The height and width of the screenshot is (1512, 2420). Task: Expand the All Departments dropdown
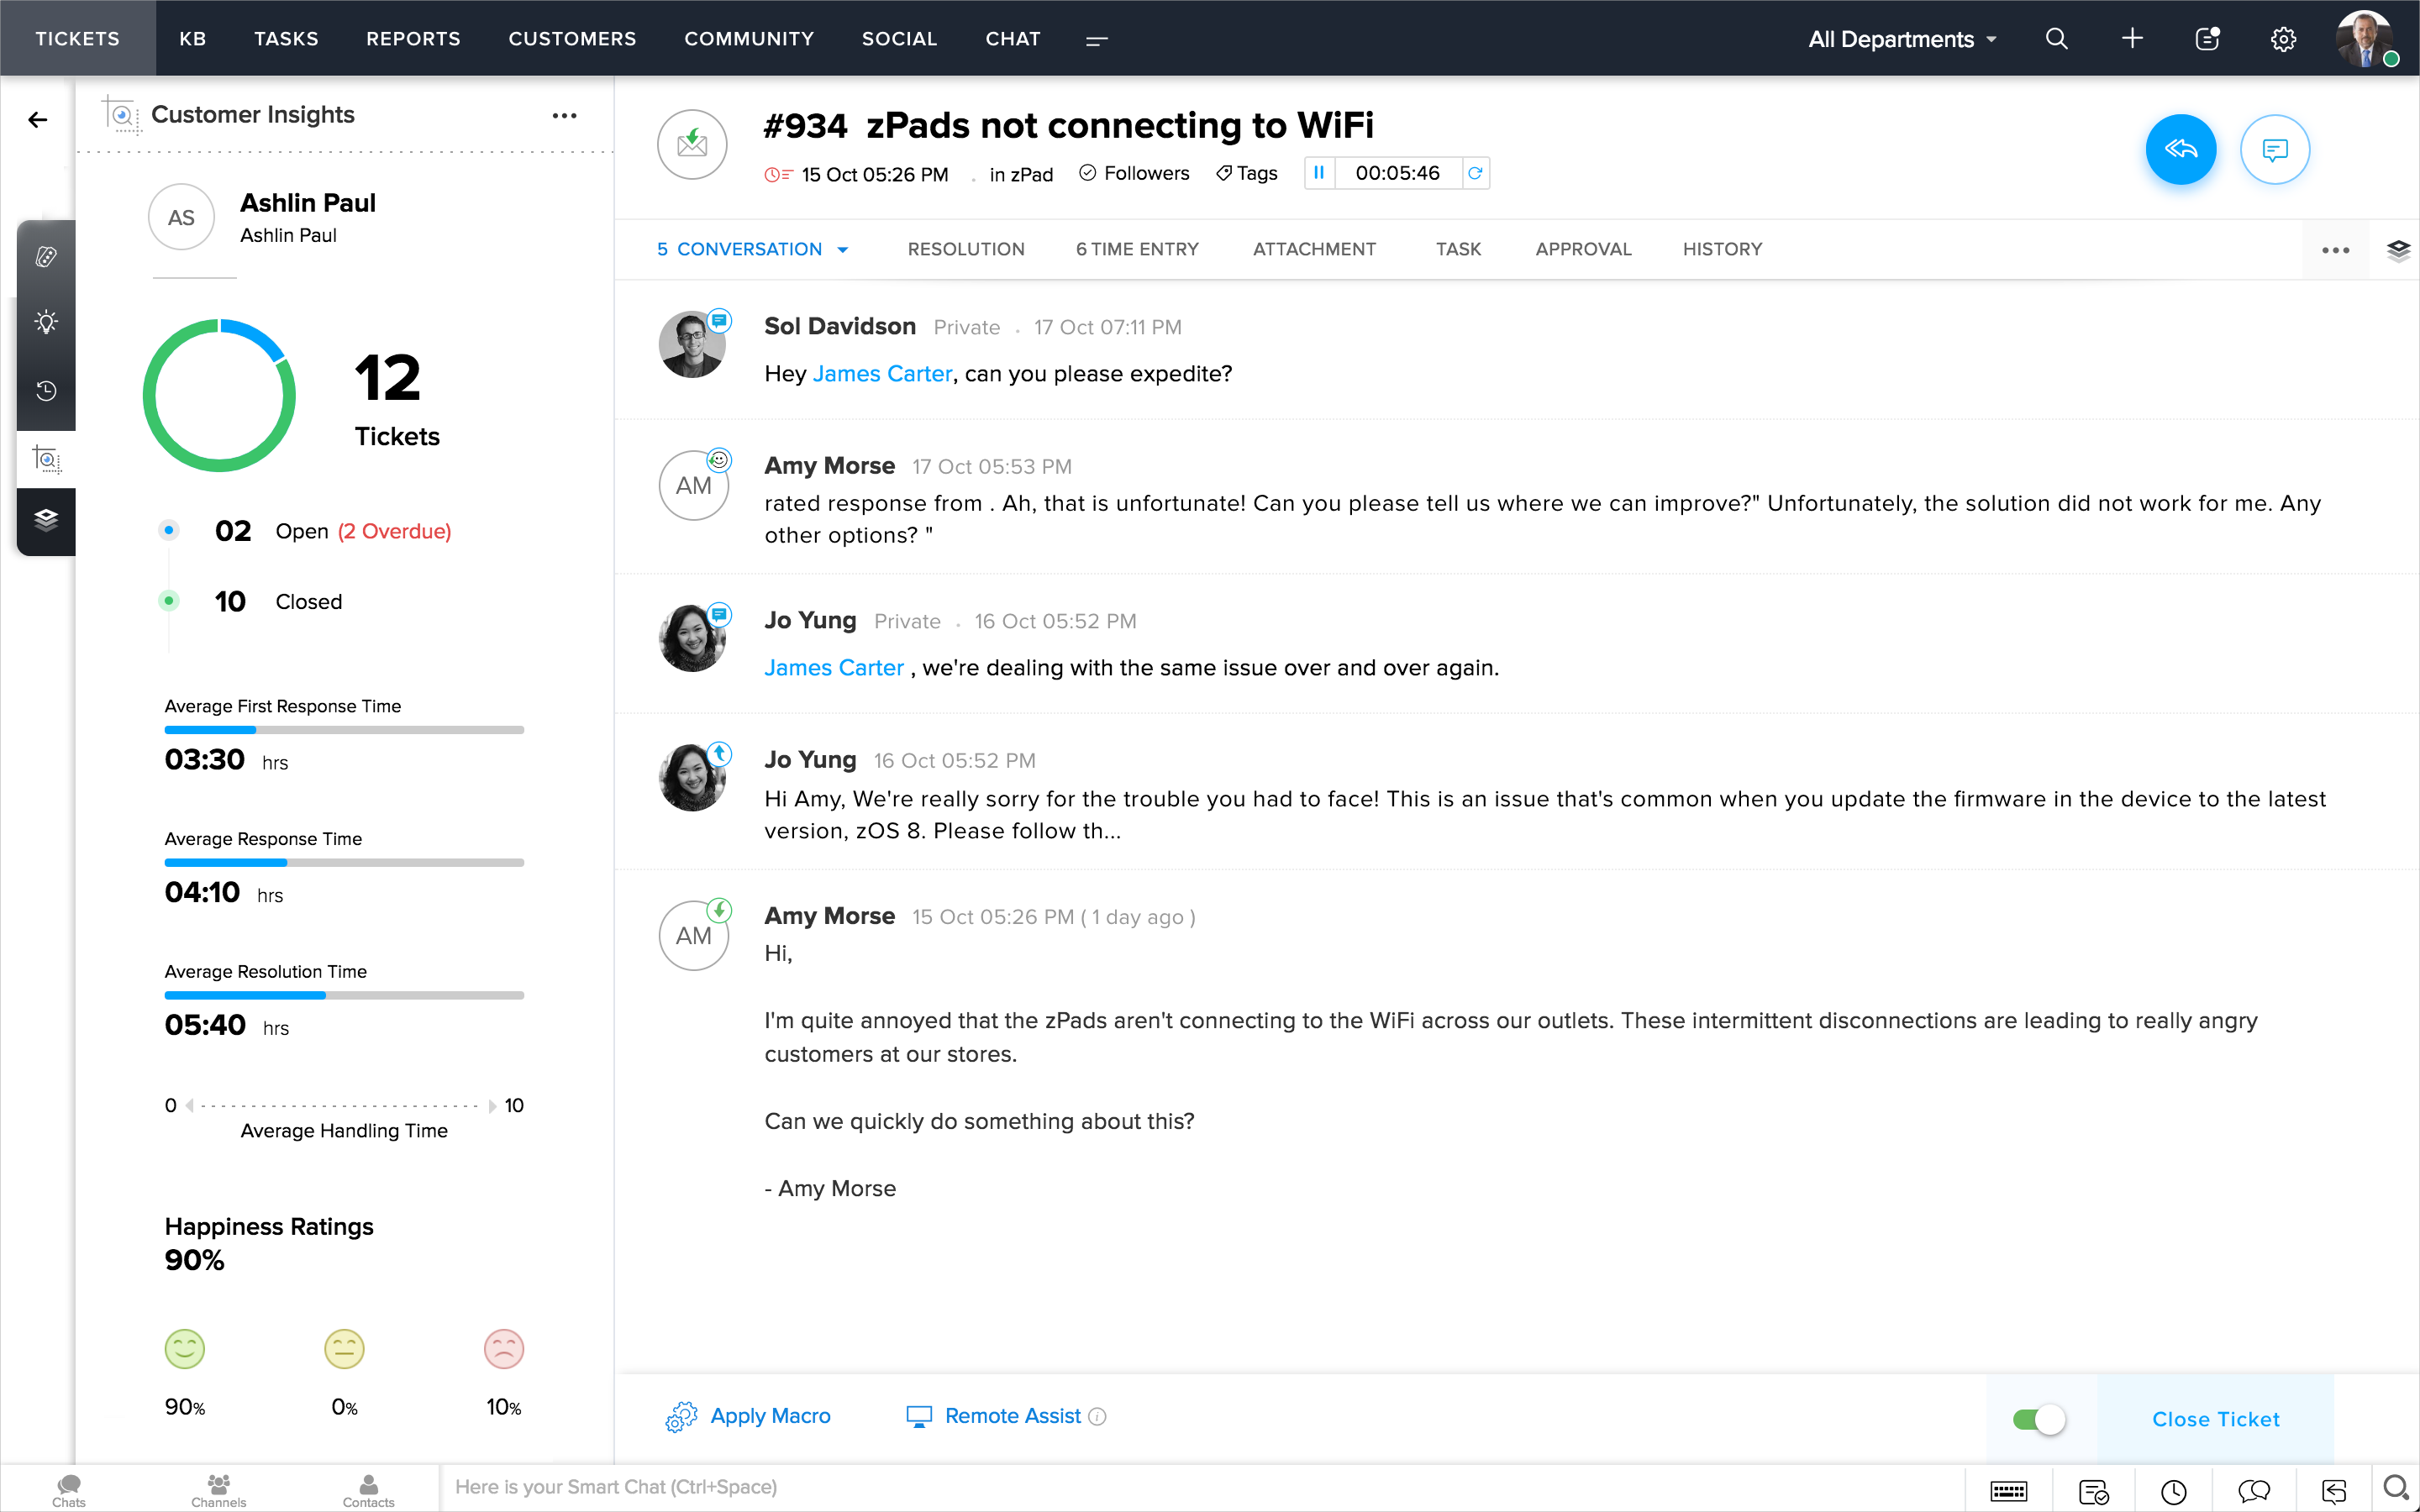[1902, 39]
